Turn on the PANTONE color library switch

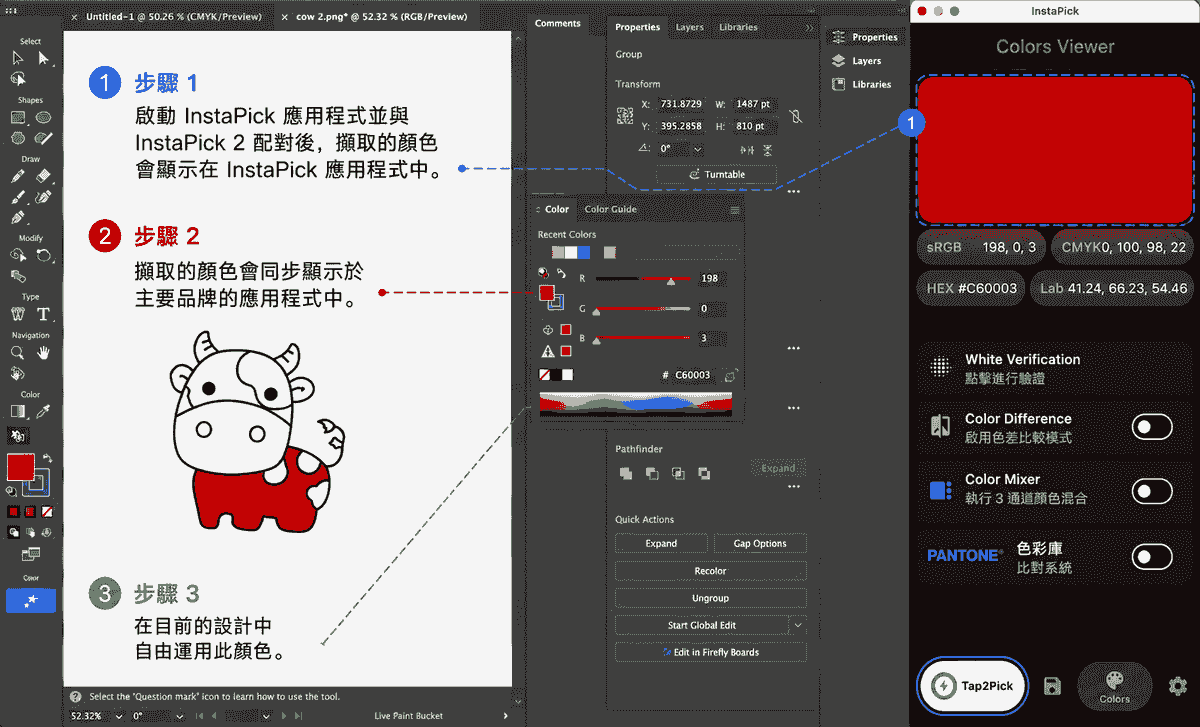click(1152, 556)
